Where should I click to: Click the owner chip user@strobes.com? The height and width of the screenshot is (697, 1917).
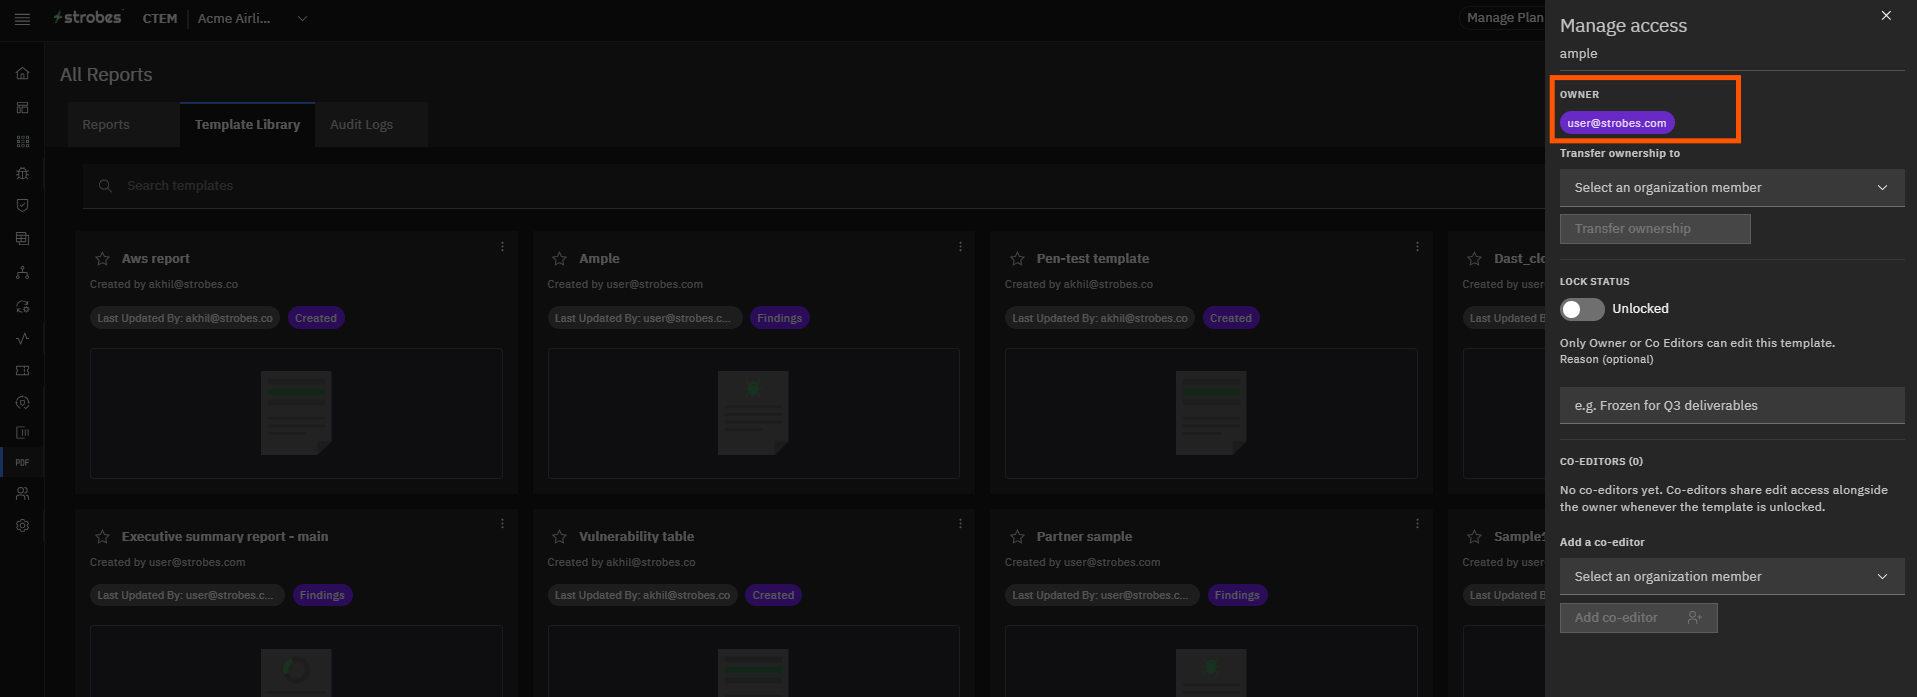pos(1617,123)
